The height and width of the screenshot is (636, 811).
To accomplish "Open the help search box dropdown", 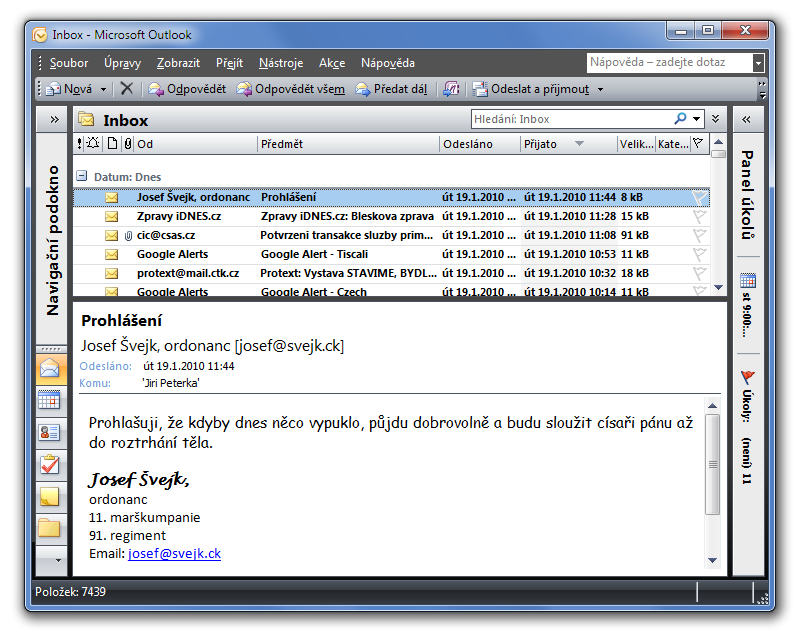I will click(x=758, y=63).
